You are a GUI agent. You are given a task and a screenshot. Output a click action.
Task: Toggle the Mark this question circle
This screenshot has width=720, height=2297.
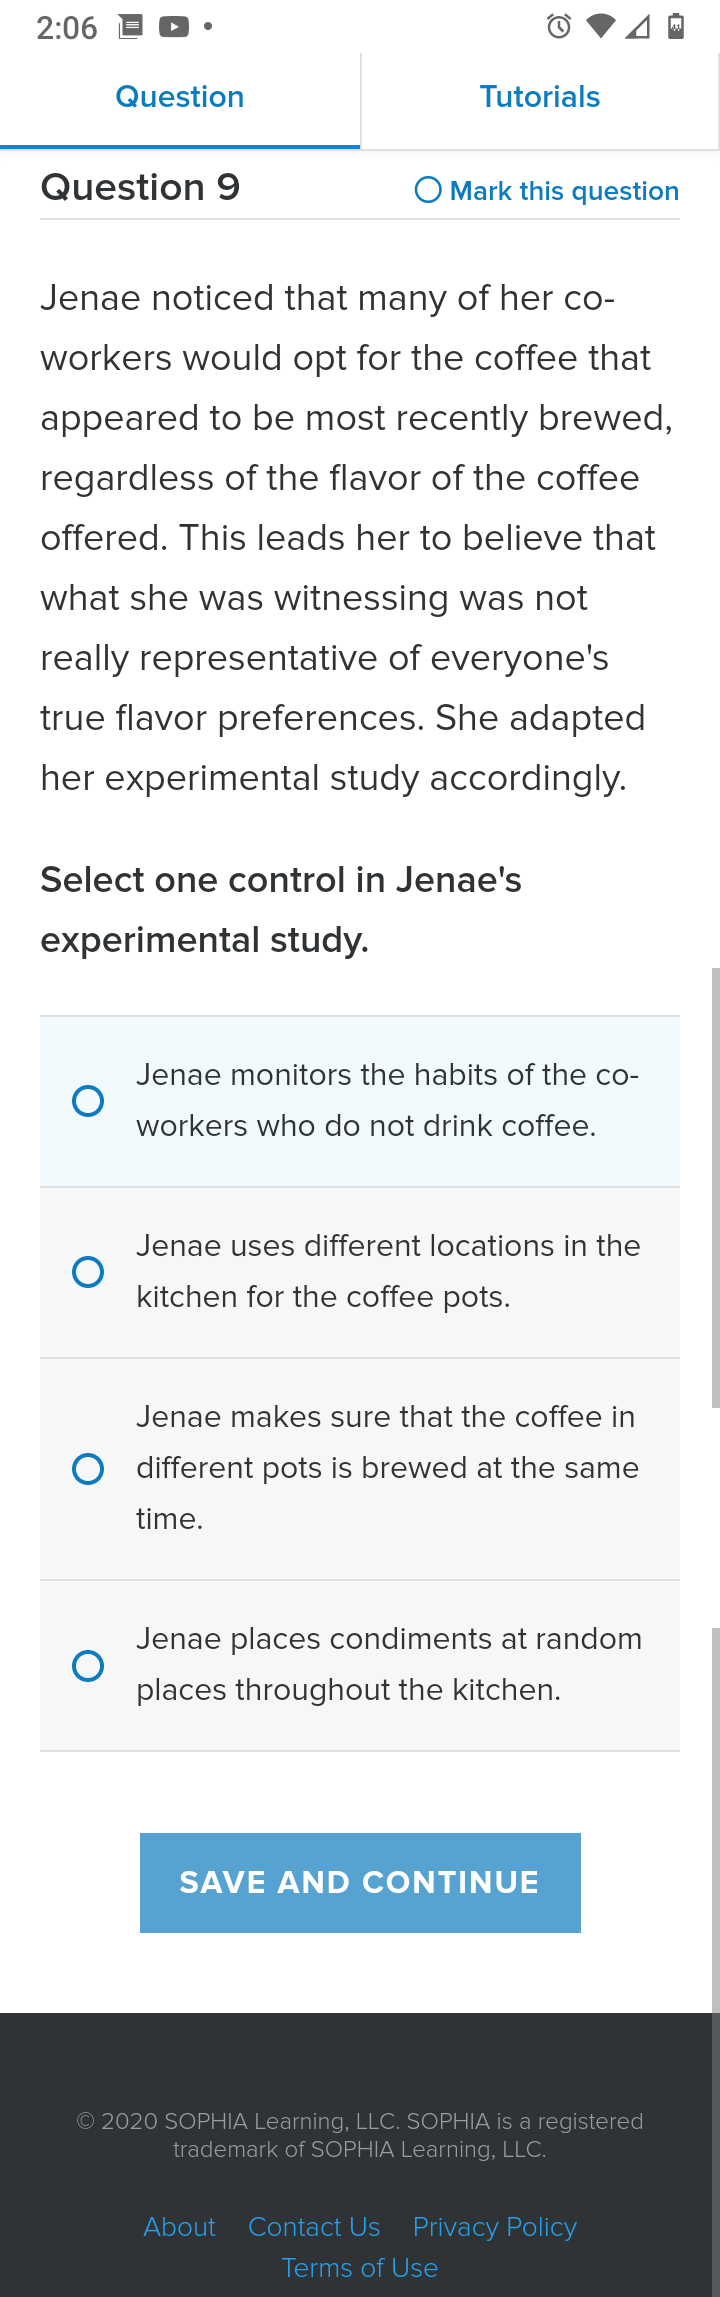428,190
